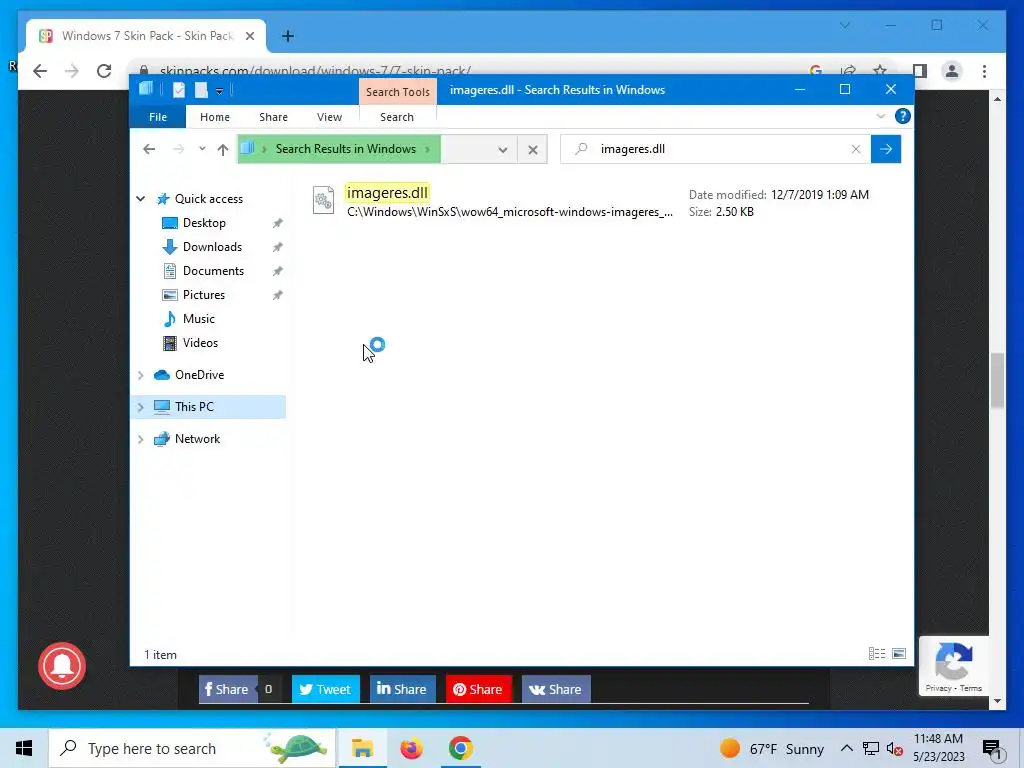The width and height of the screenshot is (1024, 768).
Task: Select OneDrive in navigation pane
Action: coord(199,375)
